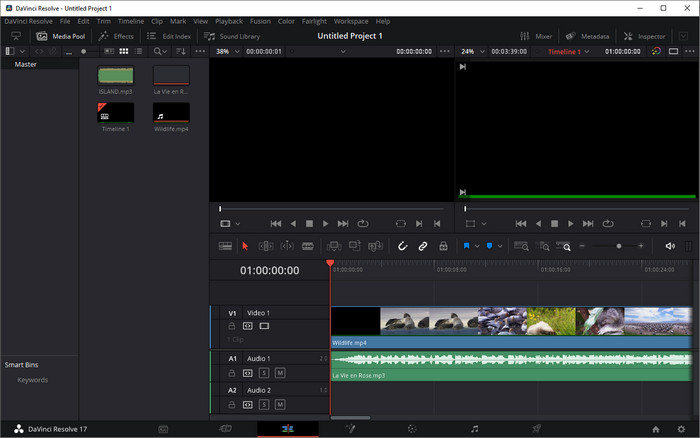
Task: Open the Fairlight page music icon
Action: [x=475, y=429]
